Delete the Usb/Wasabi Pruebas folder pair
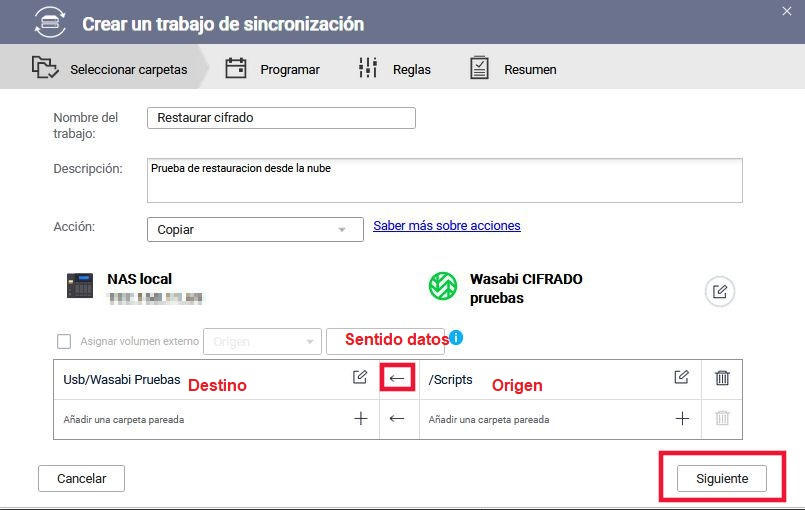 722,378
